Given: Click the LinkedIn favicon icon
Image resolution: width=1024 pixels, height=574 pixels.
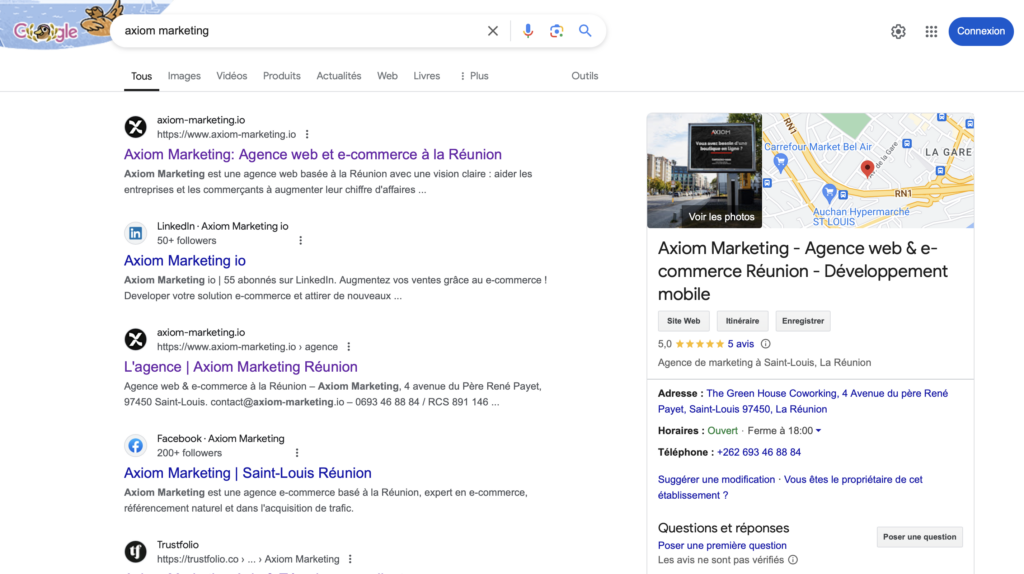Looking at the screenshot, I should (x=135, y=233).
